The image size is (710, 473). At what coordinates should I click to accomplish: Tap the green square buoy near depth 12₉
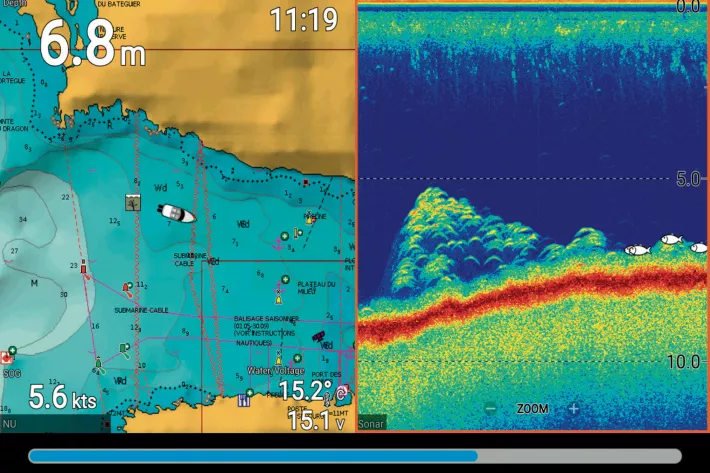click(x=124, y=348)
